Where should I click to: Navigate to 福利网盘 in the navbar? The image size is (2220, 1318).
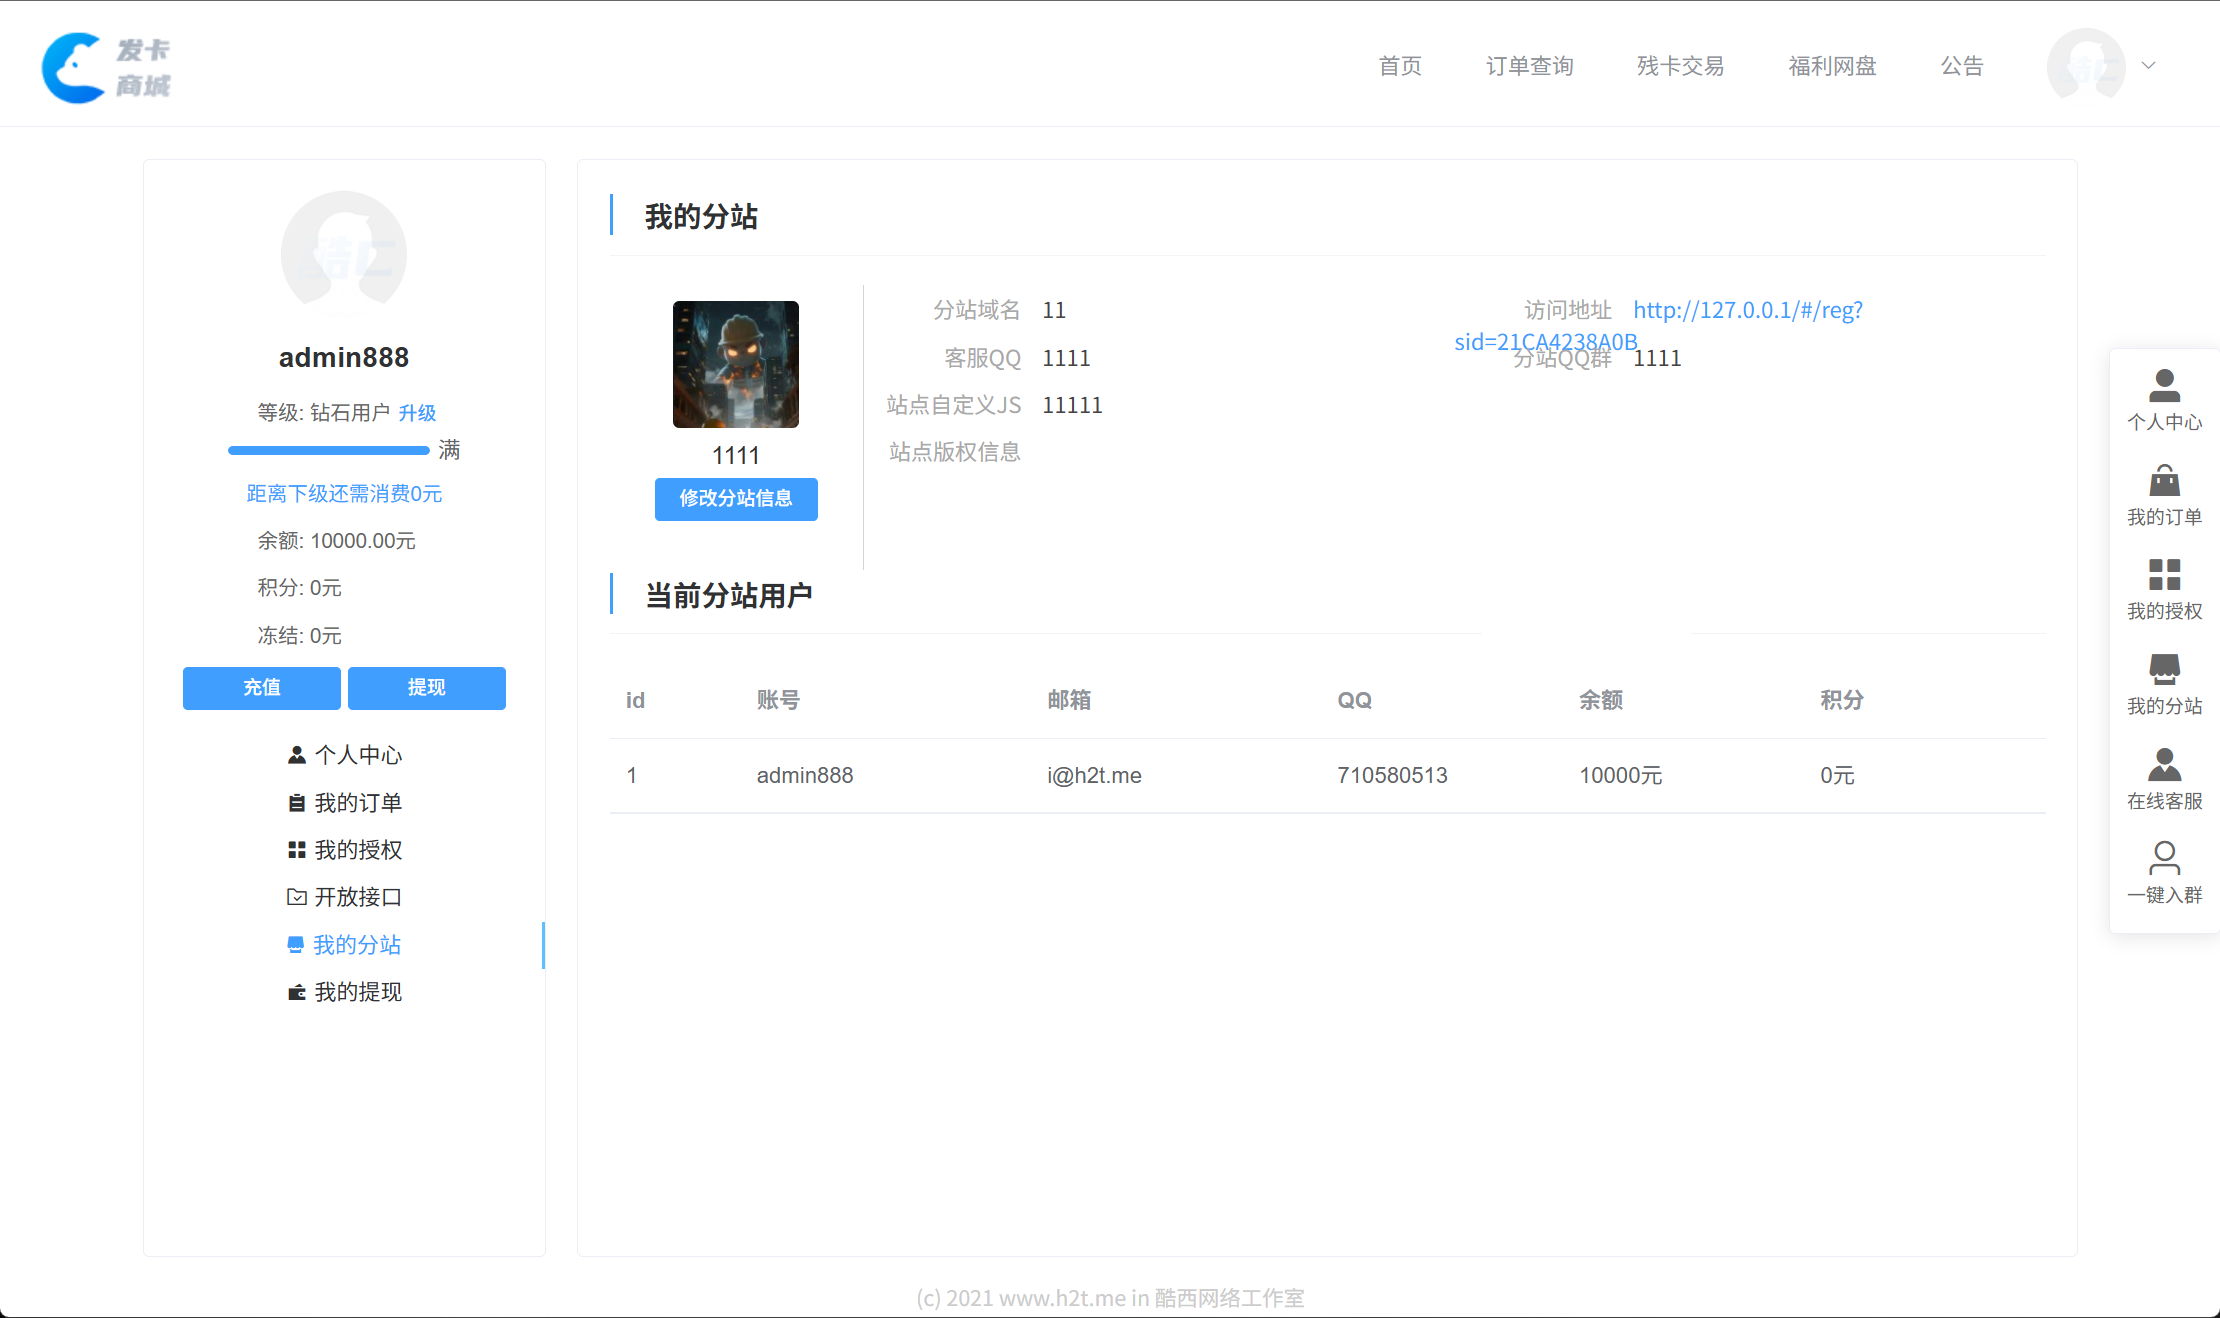coord(1832,66)
